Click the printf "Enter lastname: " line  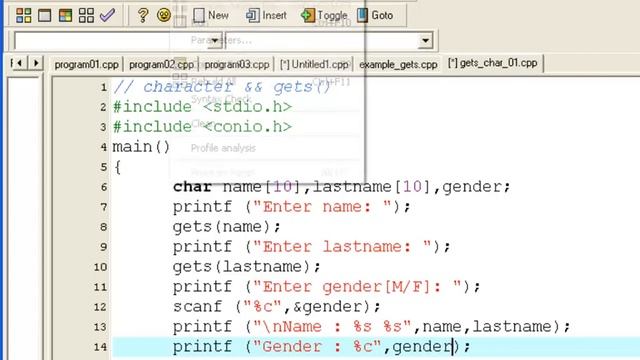coord(311,247)
